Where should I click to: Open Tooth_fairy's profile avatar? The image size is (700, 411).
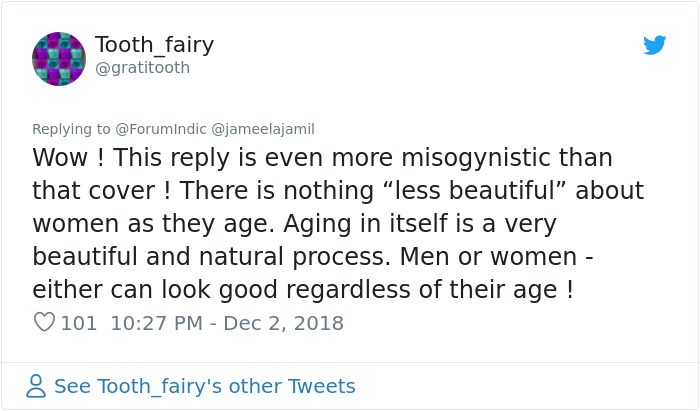point(59,58)
